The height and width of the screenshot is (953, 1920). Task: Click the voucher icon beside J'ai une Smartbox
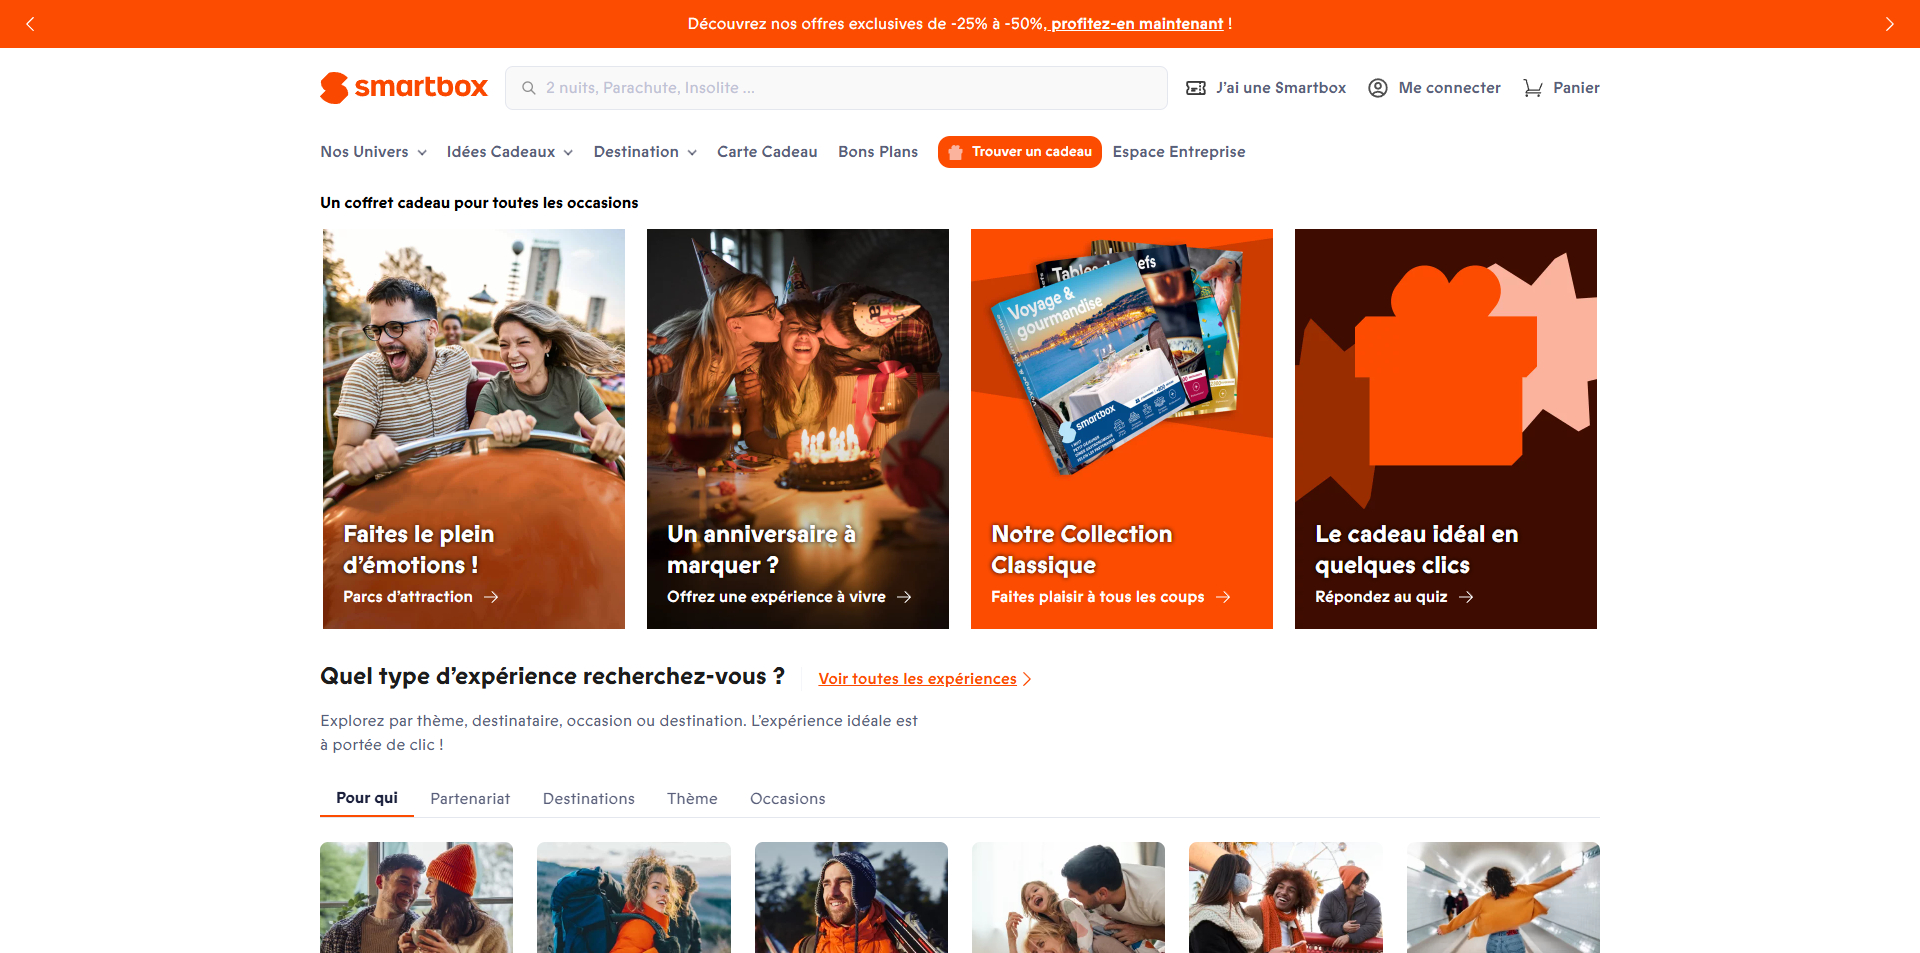[1196, 88]
